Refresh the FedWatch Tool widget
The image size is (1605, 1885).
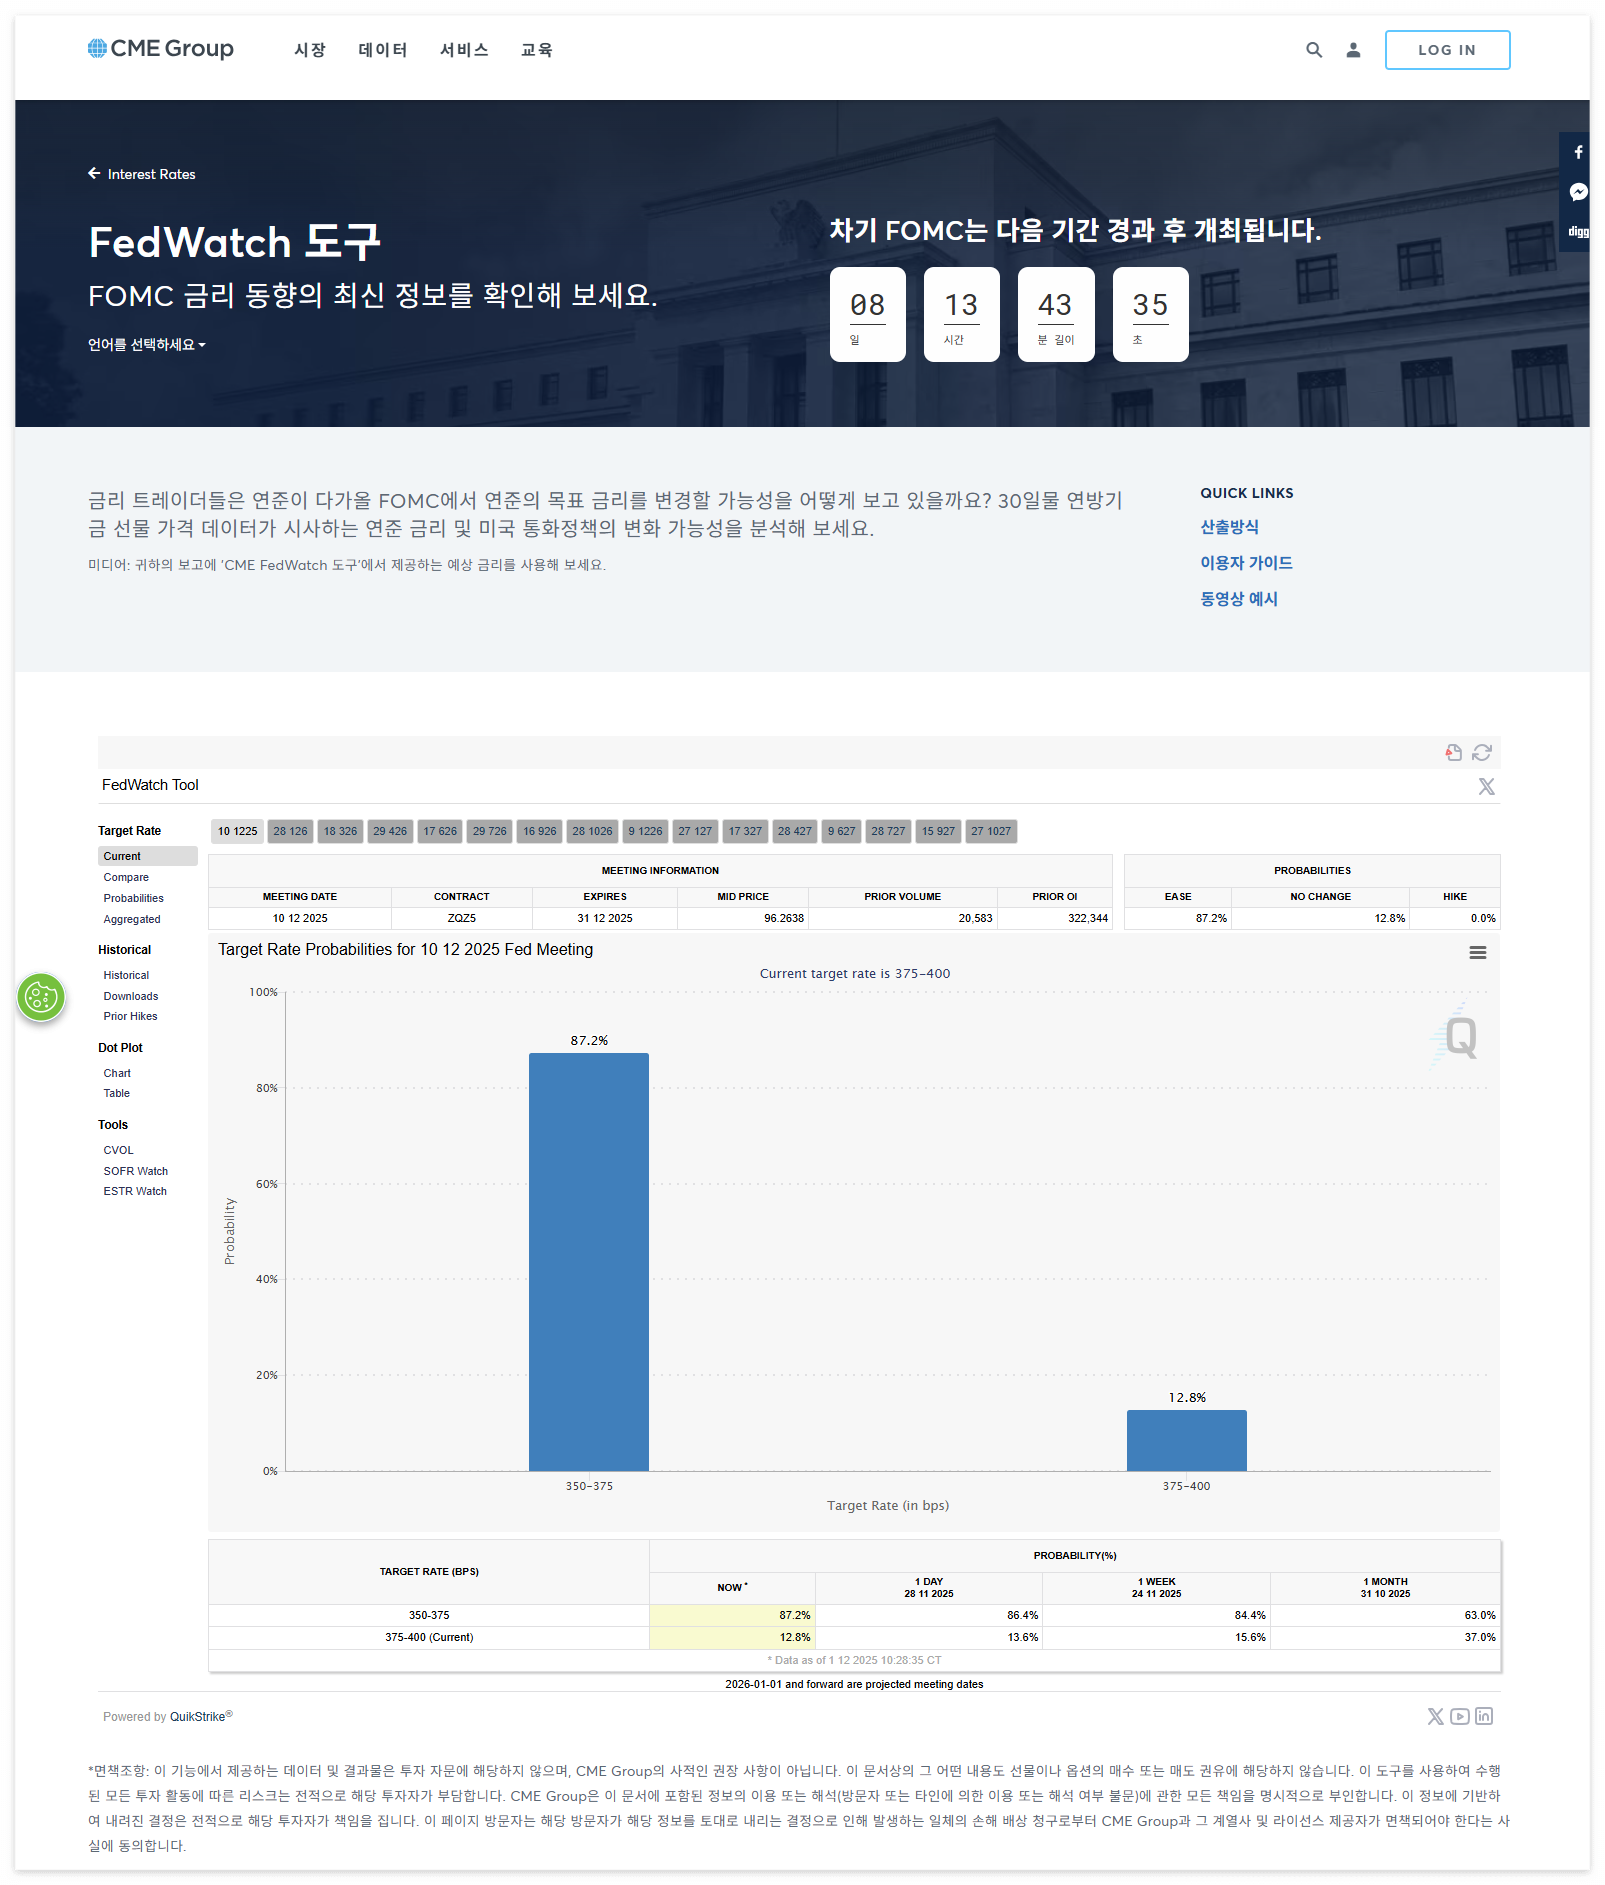pyautogui.click(x=1481, y=752)
